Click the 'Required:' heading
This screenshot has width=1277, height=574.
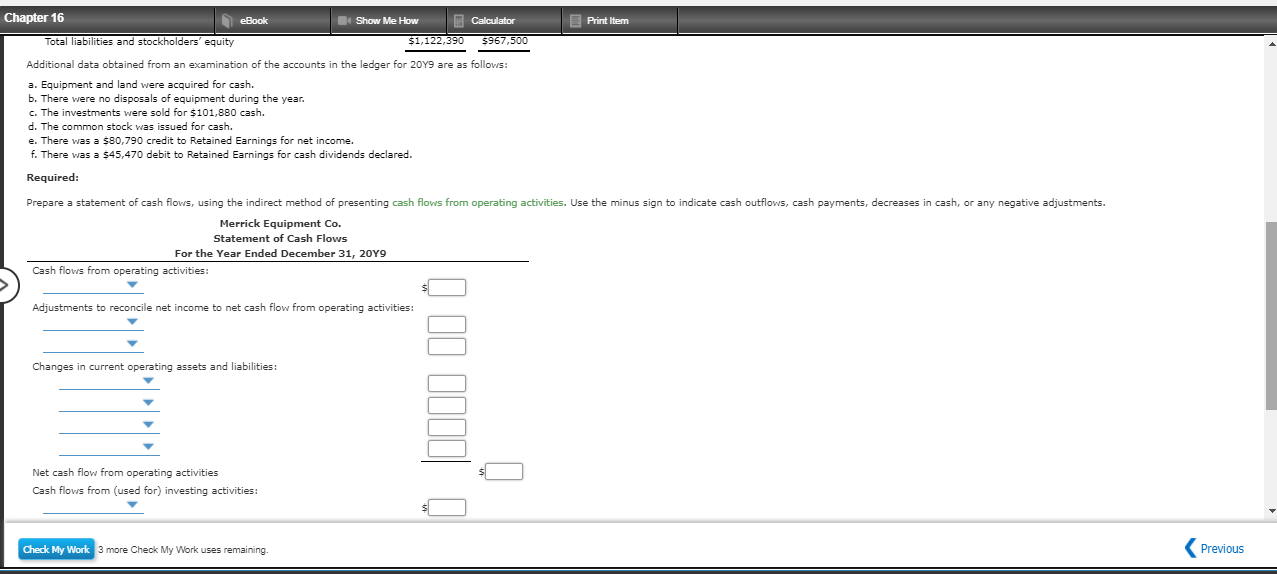coord(53,177)
